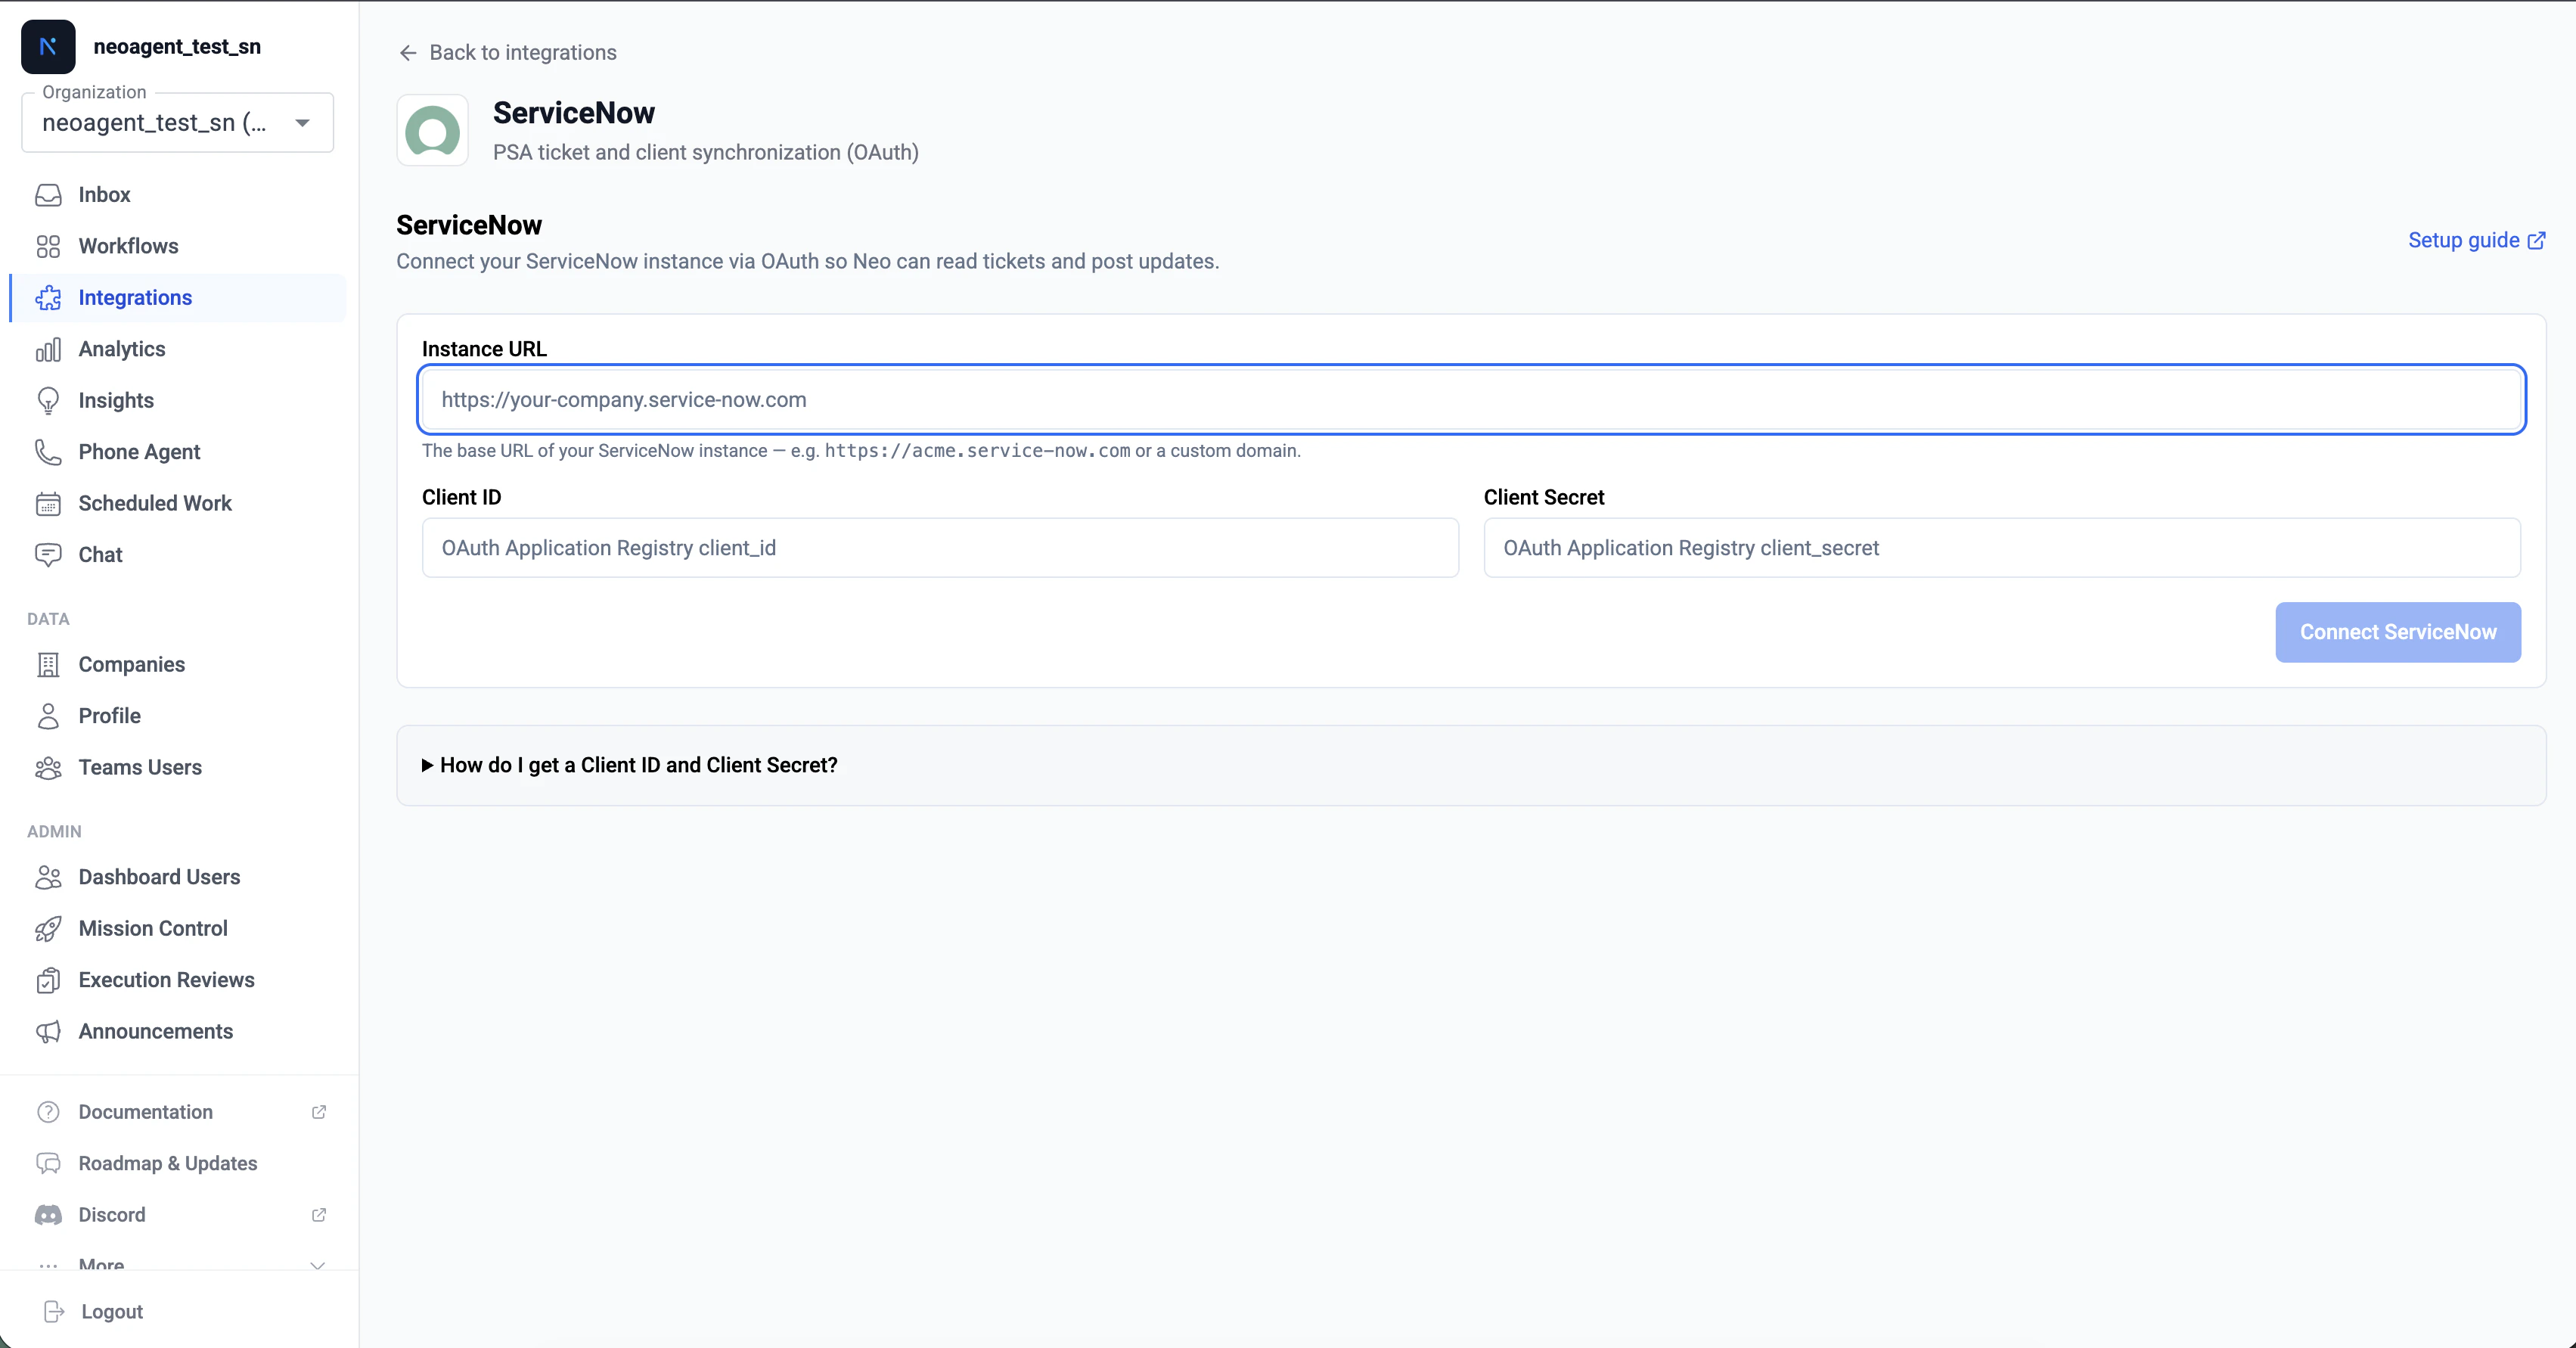The height and width of the screenshot is (1348, 2576).
Task: Click the Inbox tray icon
Action: click(x=48, y=195)
